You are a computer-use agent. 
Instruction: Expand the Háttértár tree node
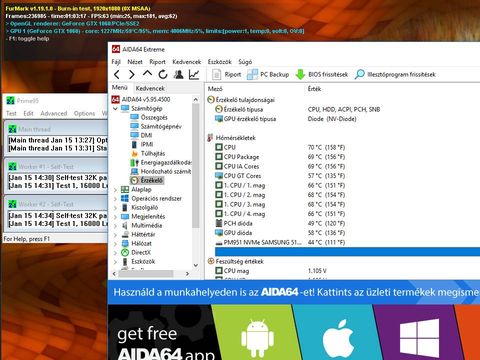(x=115, y=235)
